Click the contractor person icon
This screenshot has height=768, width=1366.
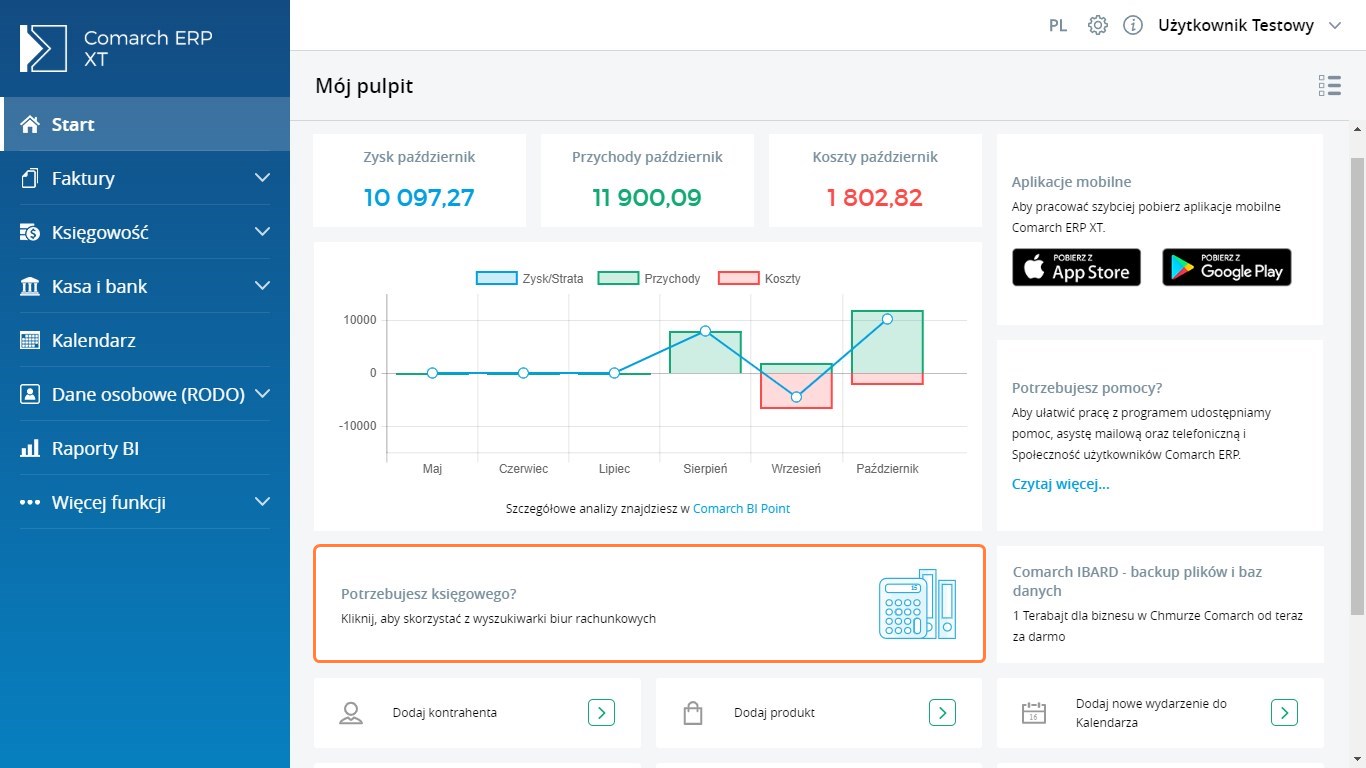click(x=351, y=713)
